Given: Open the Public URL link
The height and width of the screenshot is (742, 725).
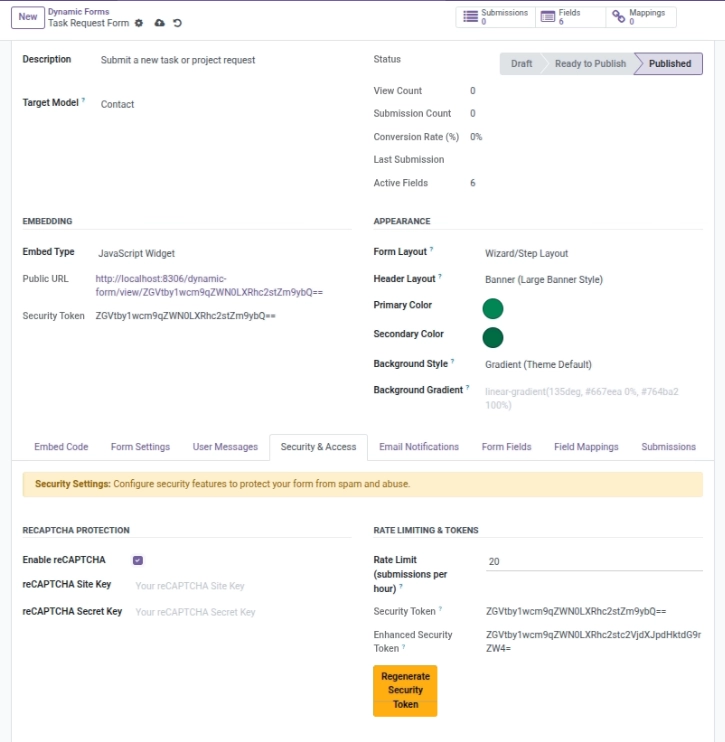Looking at the screenshot, I should pyautogui.click(x=209, y=285).
